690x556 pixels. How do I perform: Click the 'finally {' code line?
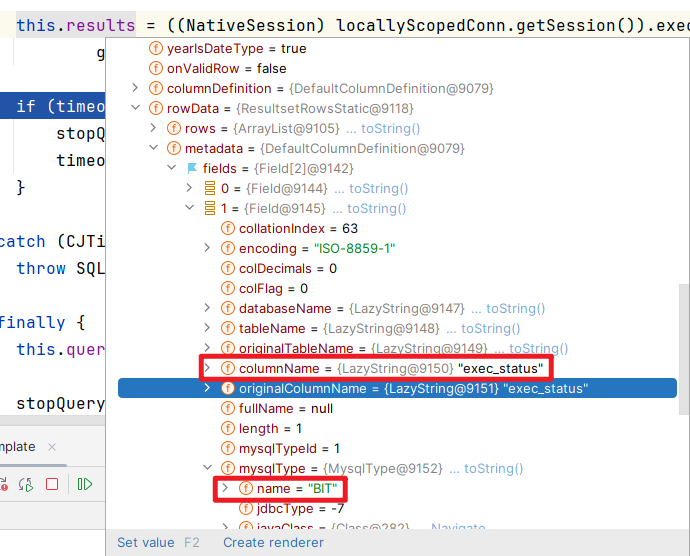pyautogui.click(x=43, y=322)
